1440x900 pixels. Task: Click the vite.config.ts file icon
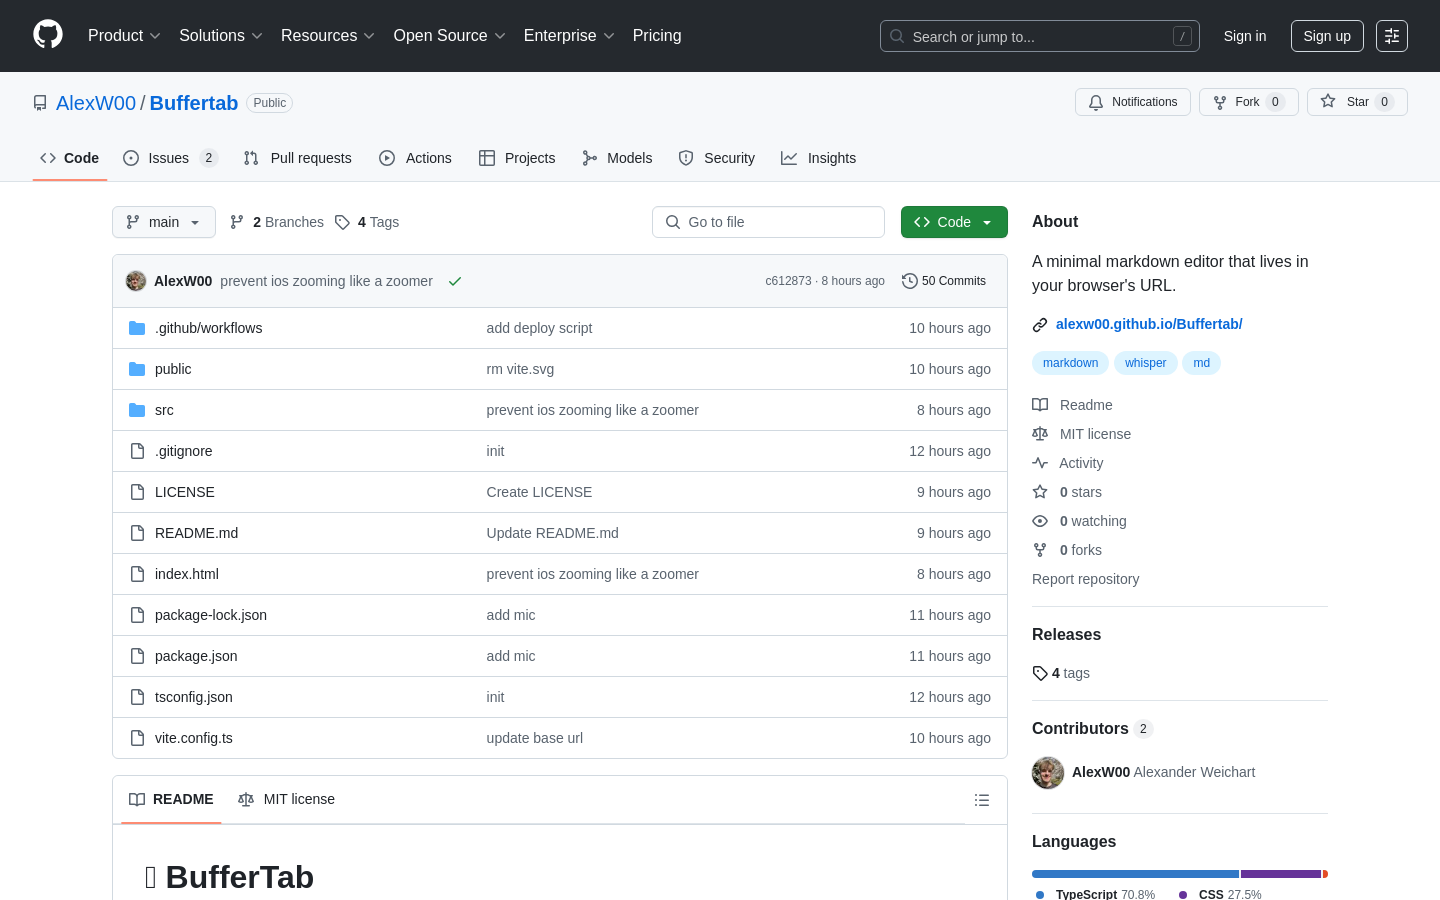pos(137,738)
